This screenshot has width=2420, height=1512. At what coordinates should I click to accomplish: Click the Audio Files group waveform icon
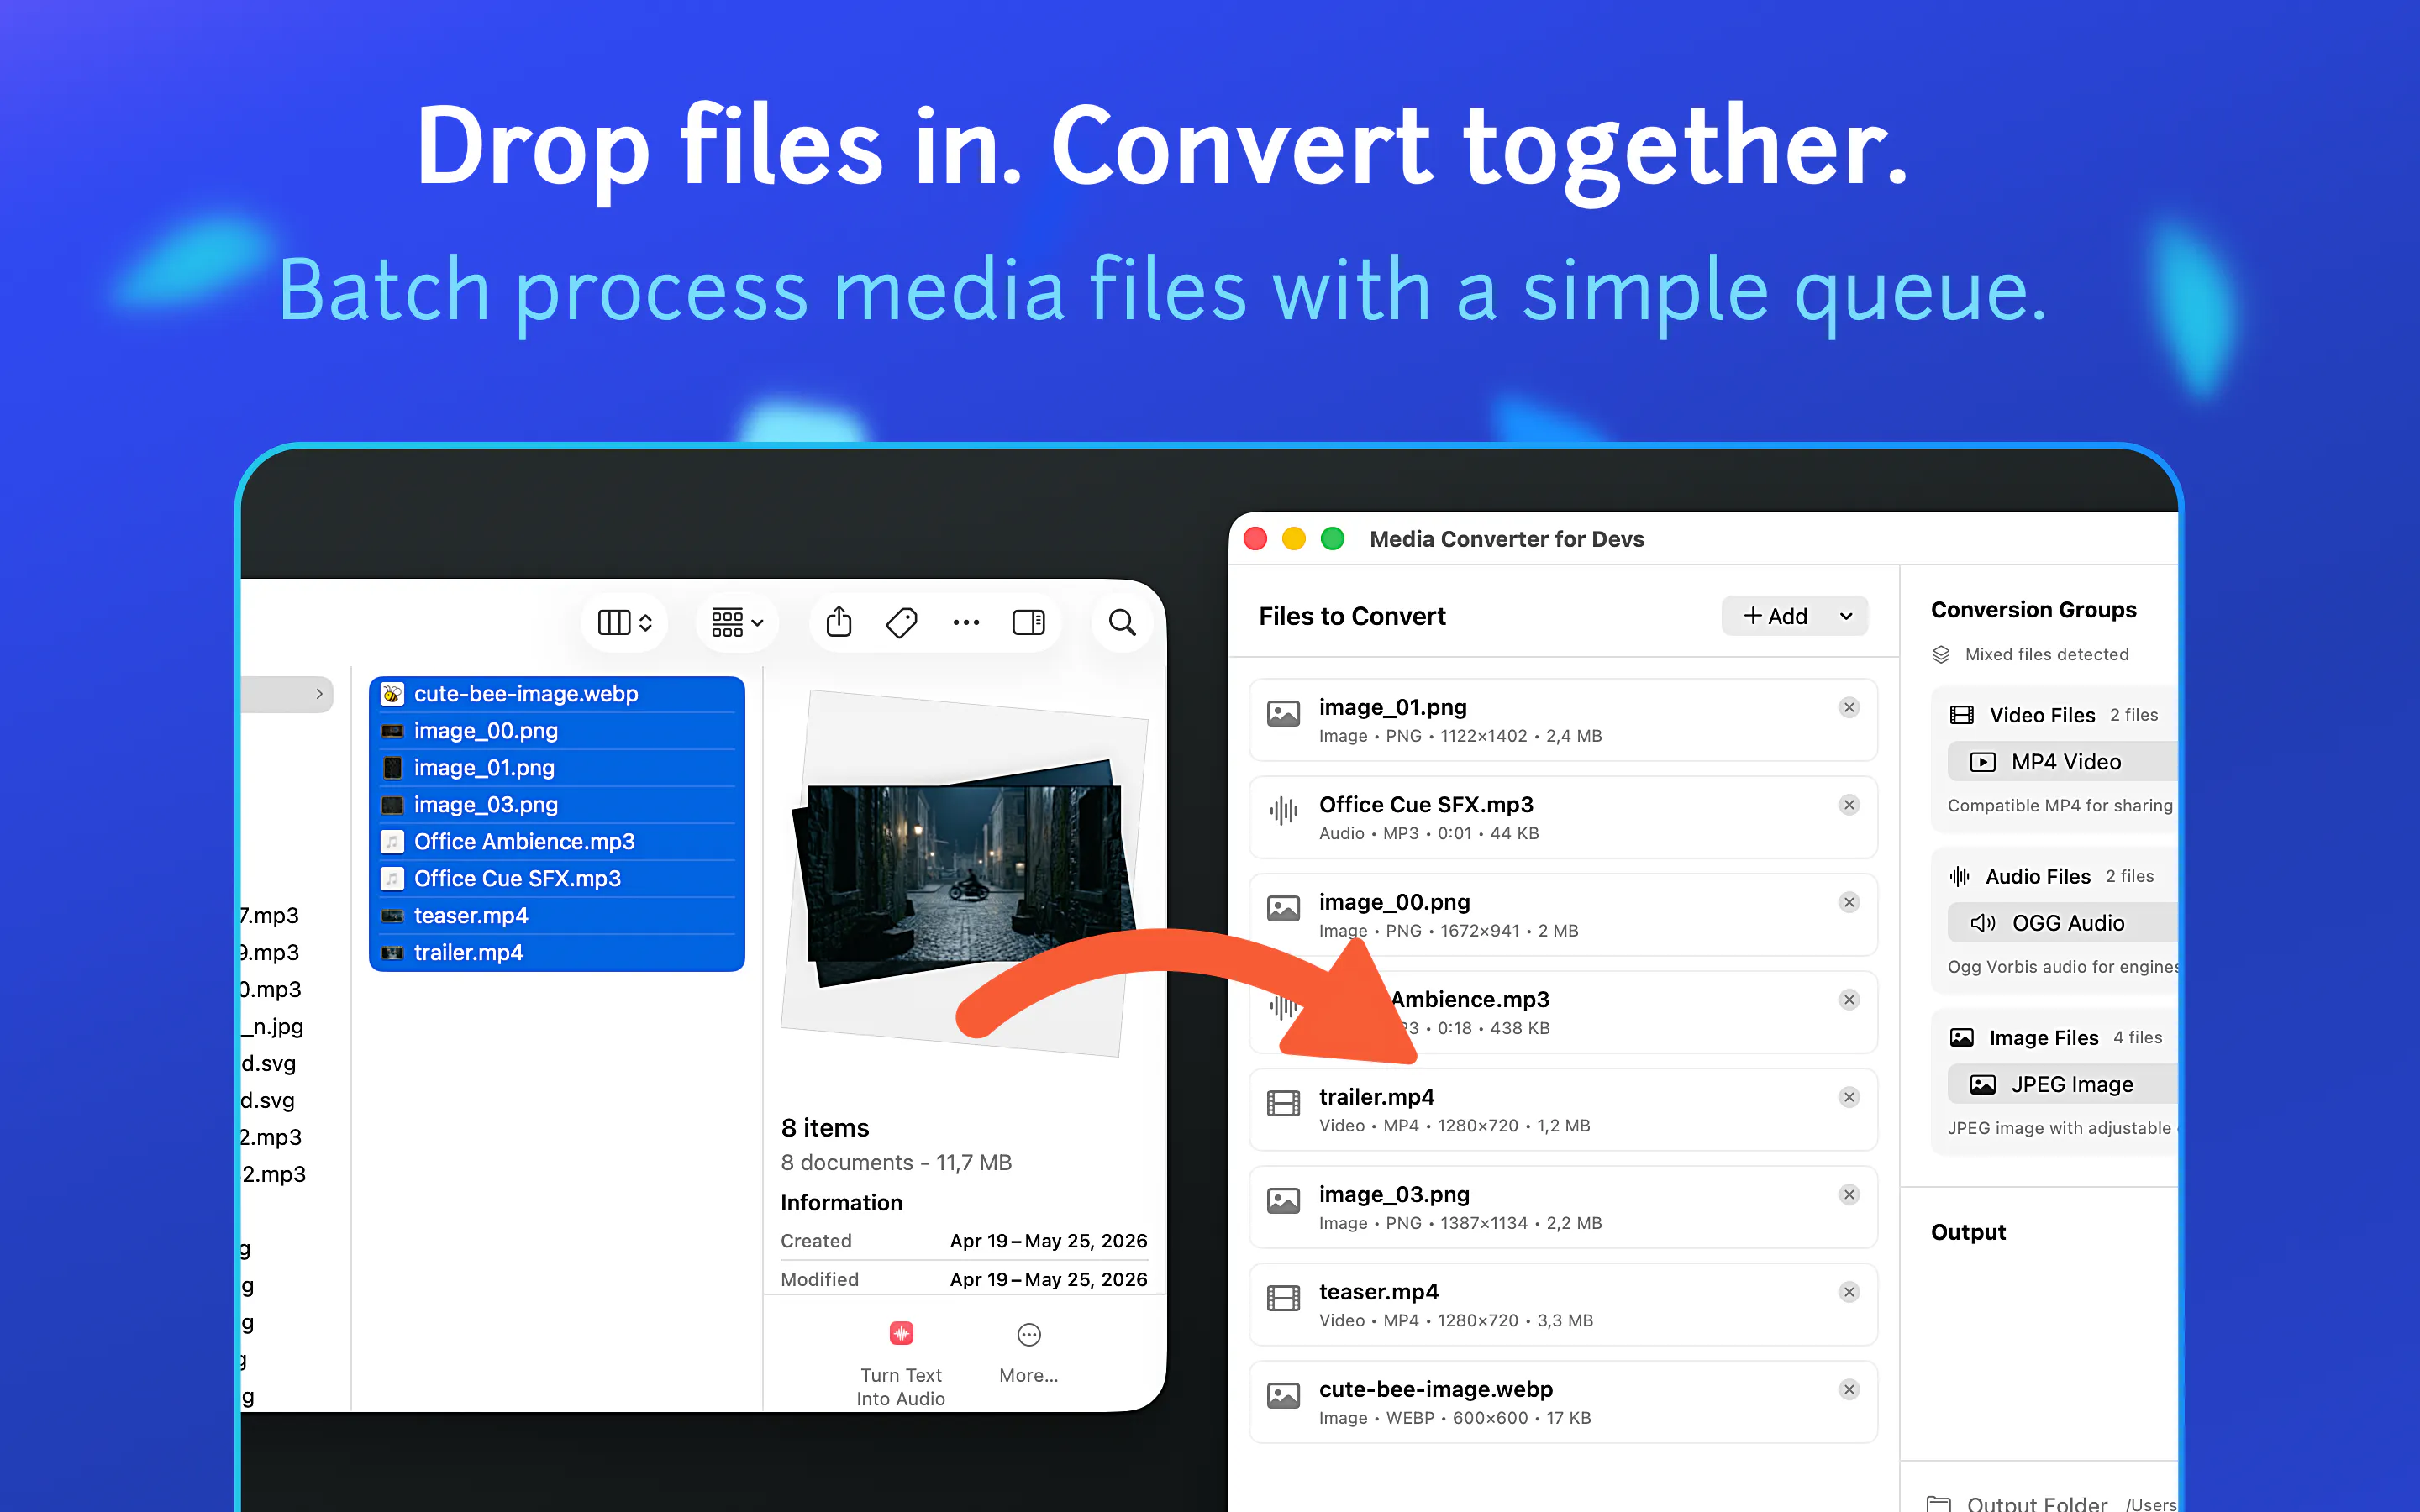[1959, 876]
